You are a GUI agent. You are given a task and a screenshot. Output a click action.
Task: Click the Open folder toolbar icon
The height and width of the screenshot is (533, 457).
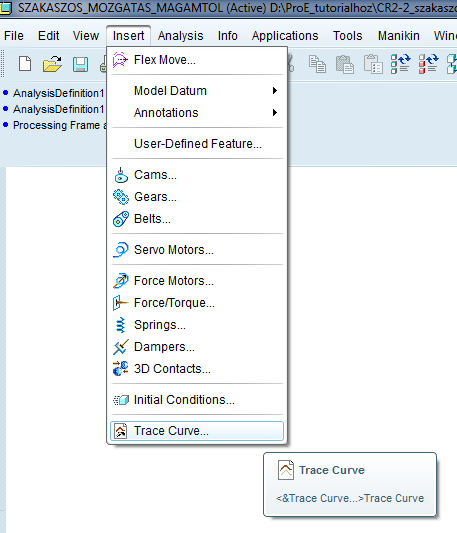(52, 64)
